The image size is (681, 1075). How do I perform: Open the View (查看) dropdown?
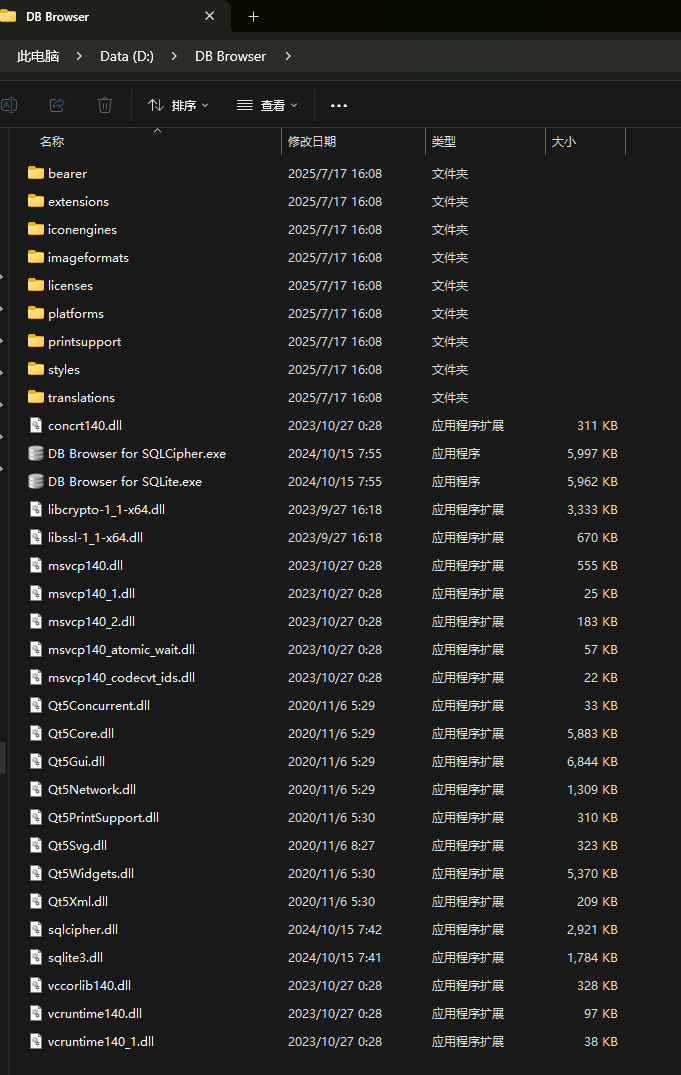[x=267, y=105]
